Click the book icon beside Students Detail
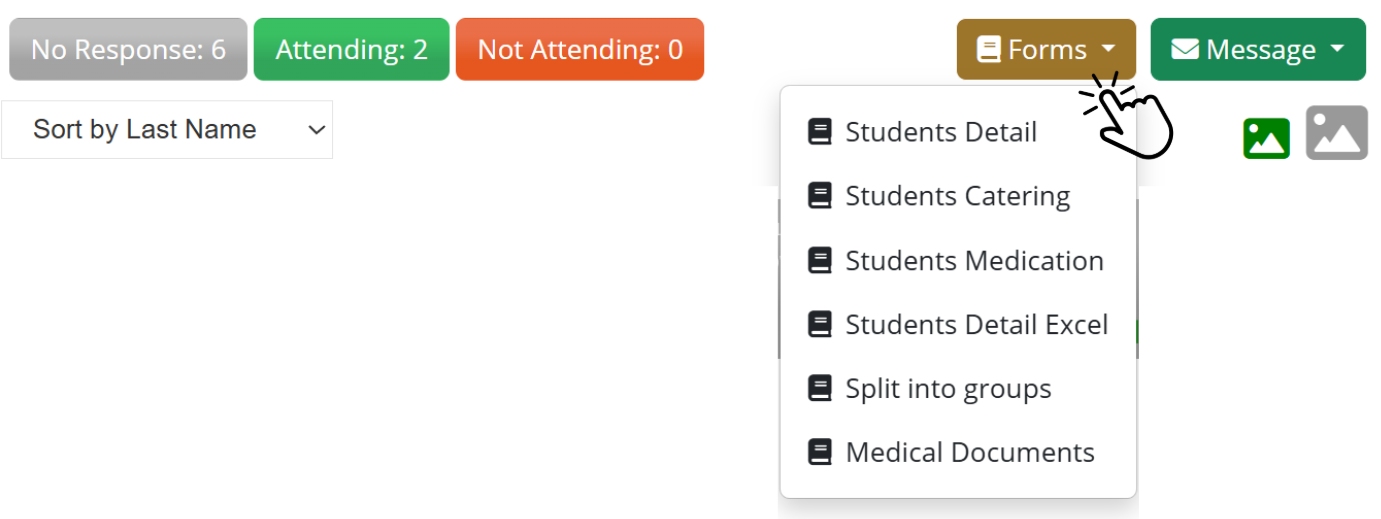This screenshot has width=1381, height=519. point(820,132)
